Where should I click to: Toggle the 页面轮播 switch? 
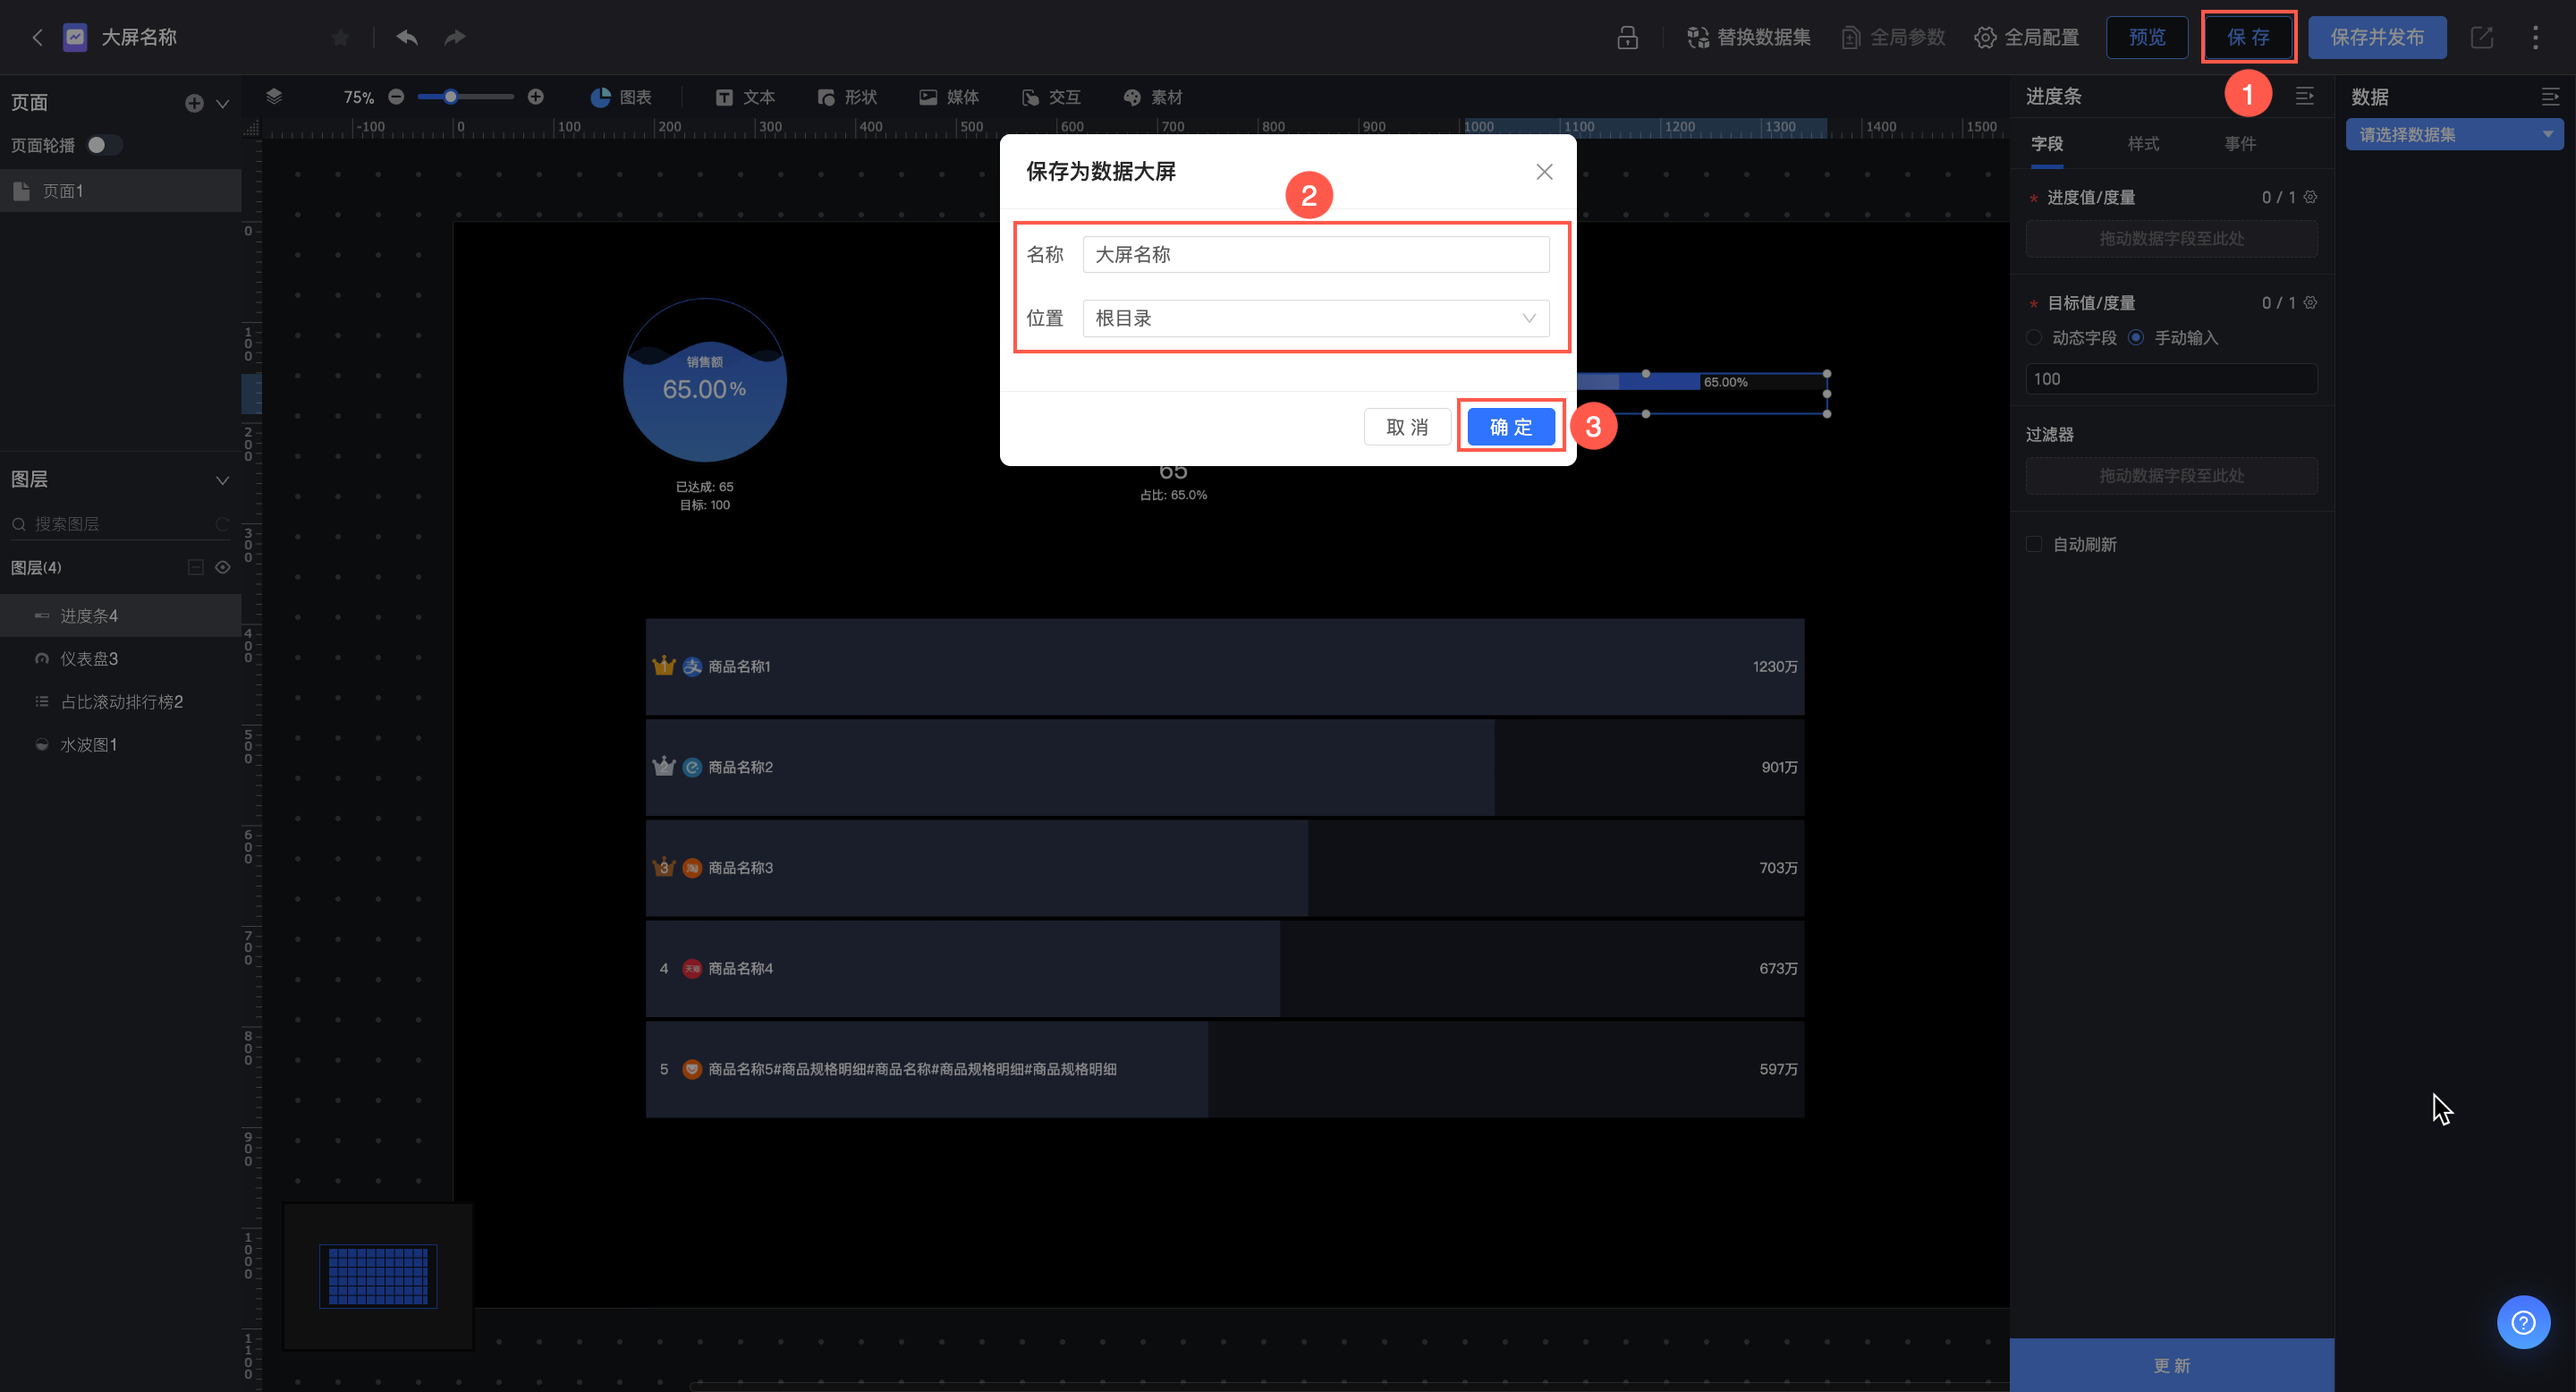coord(104,145)
